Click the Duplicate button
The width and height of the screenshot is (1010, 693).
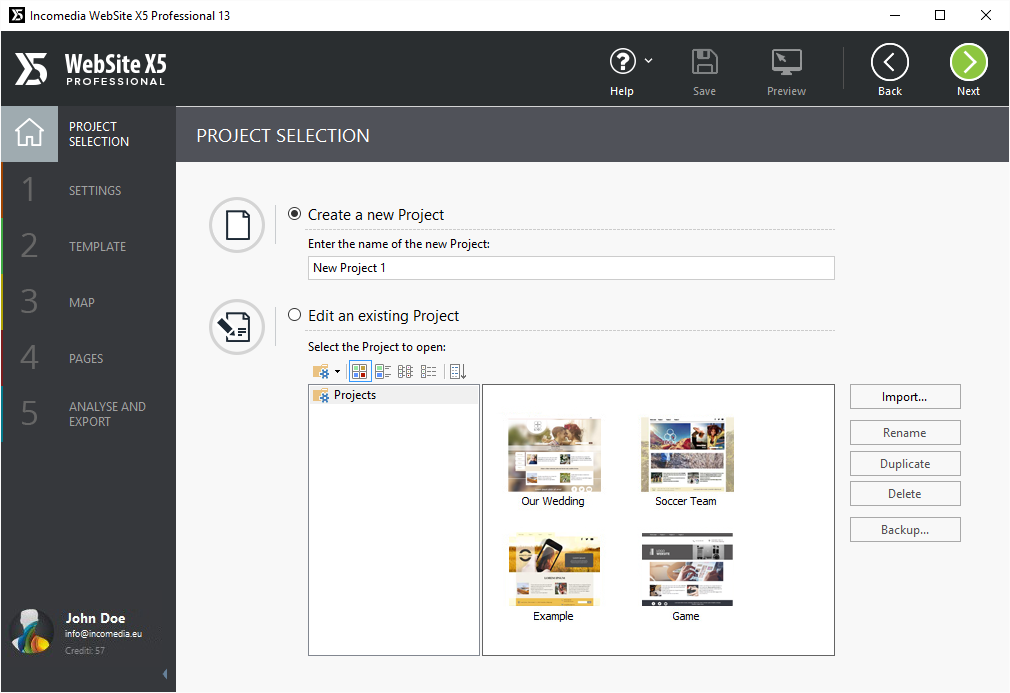coord(905,464)
